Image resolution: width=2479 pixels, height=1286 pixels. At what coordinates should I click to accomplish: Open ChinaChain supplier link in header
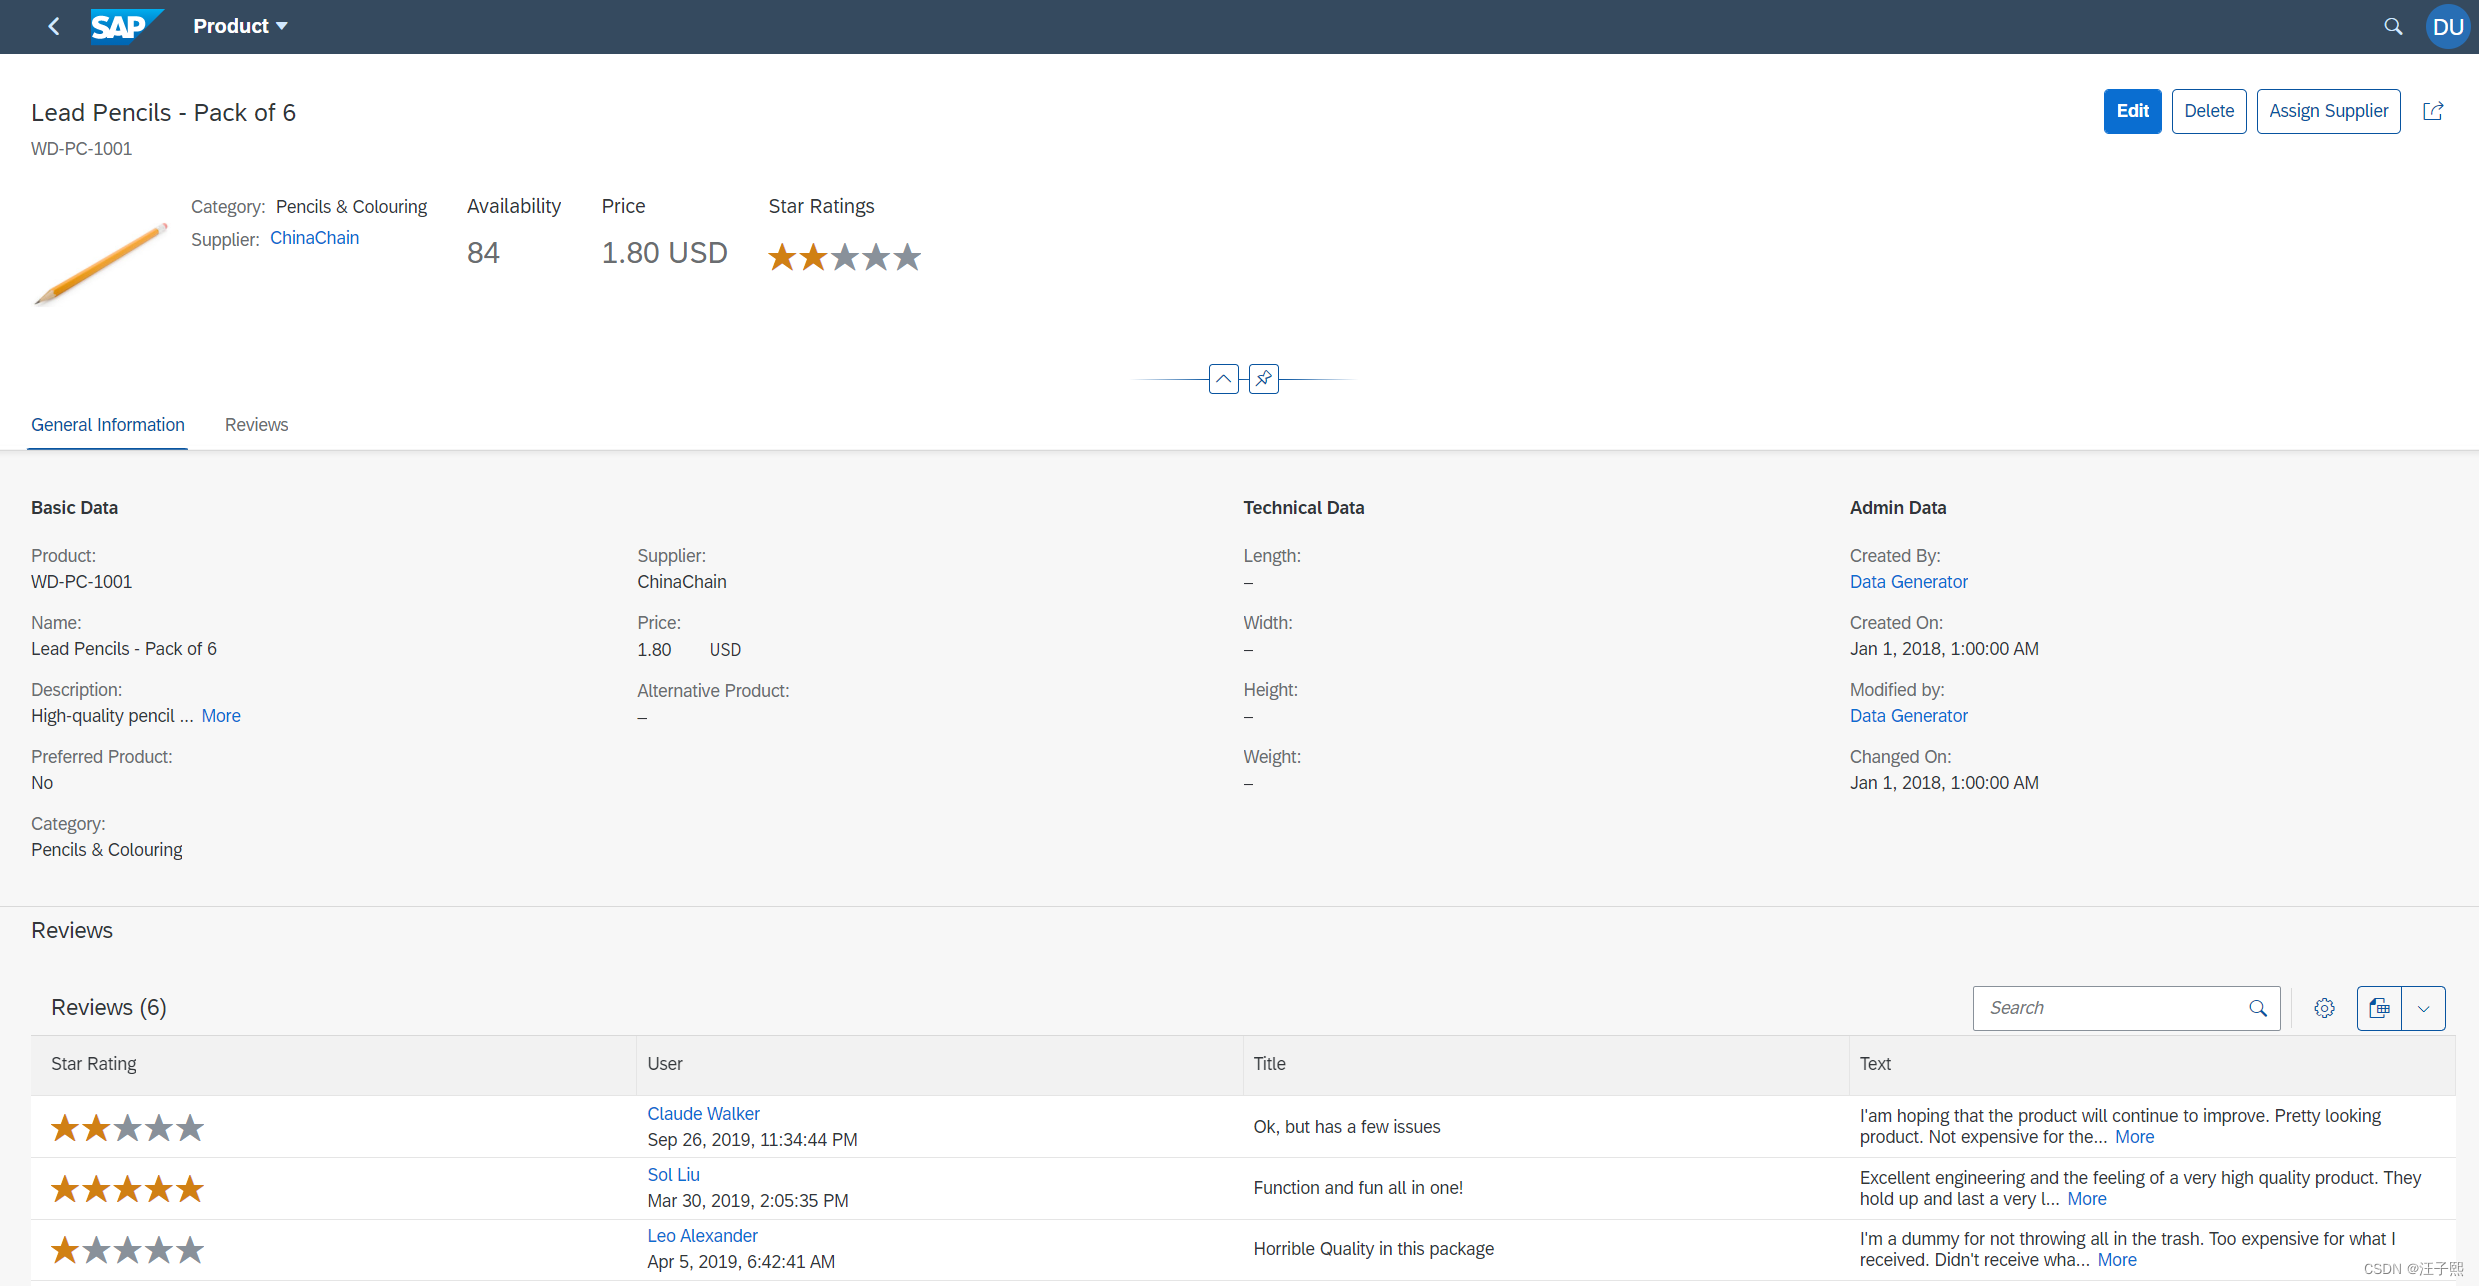314,238
